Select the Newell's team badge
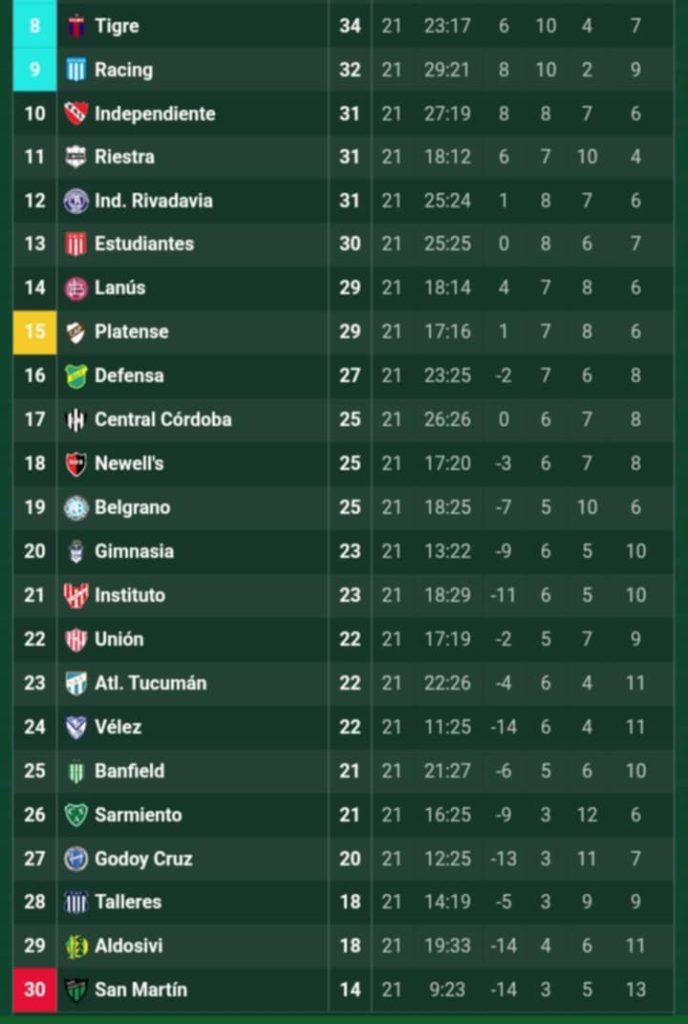688x1024 pixels. [x=76, y=464]
